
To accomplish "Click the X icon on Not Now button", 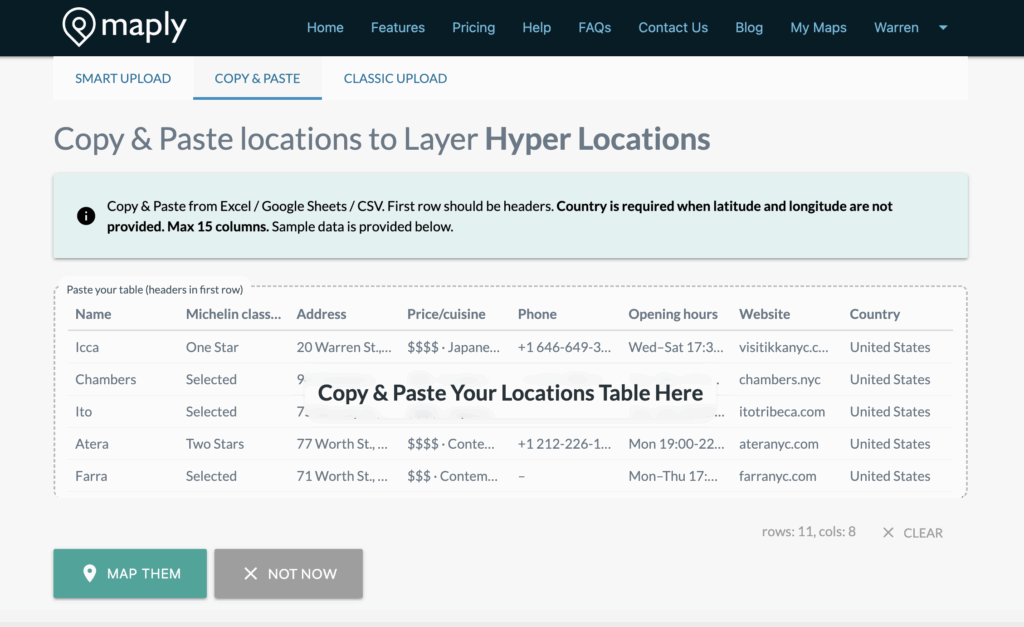I will point(251,574).
